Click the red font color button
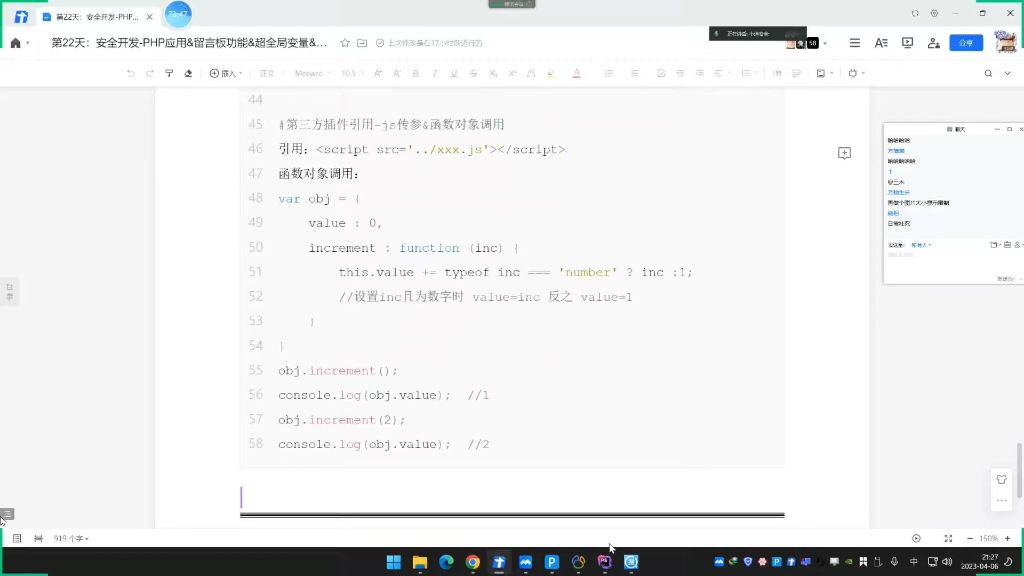1024x576 pixels. click(576, 73)
